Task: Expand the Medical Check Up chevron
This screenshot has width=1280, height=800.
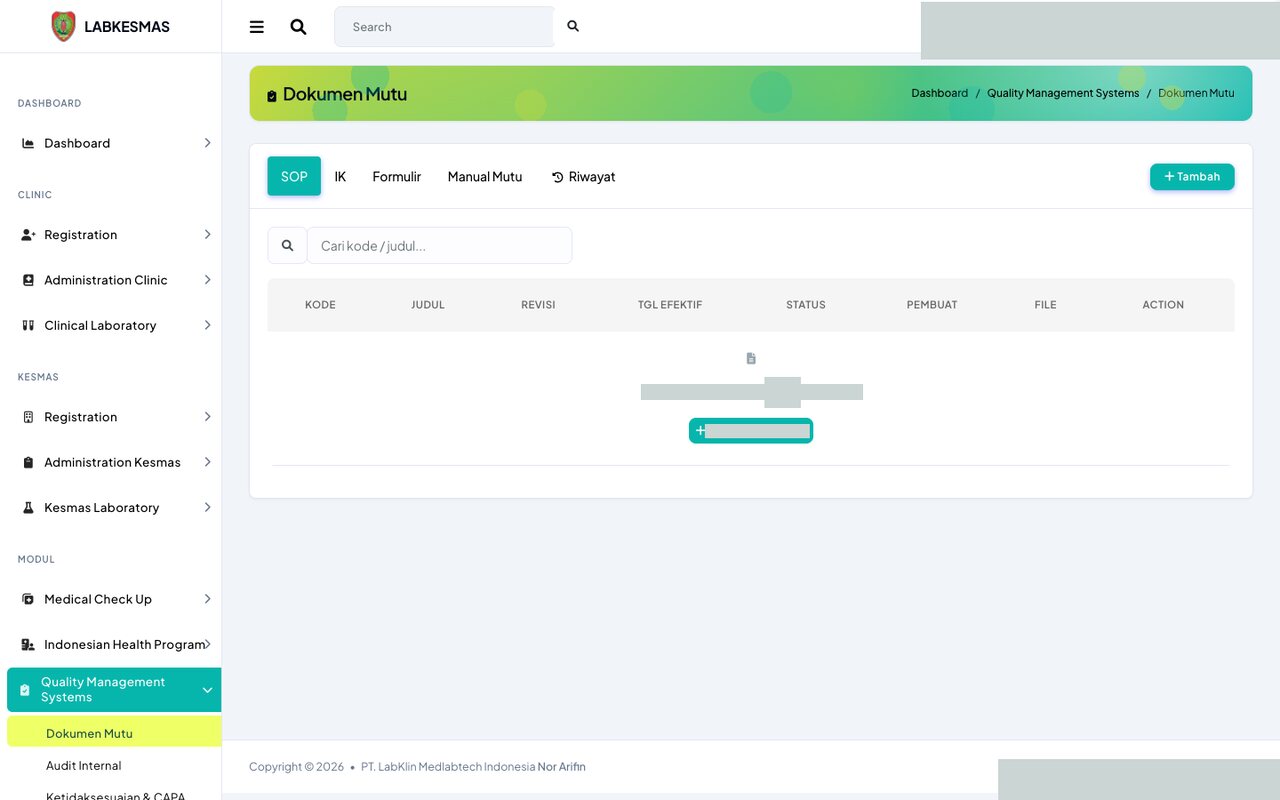Action: [x=207, y=599]
